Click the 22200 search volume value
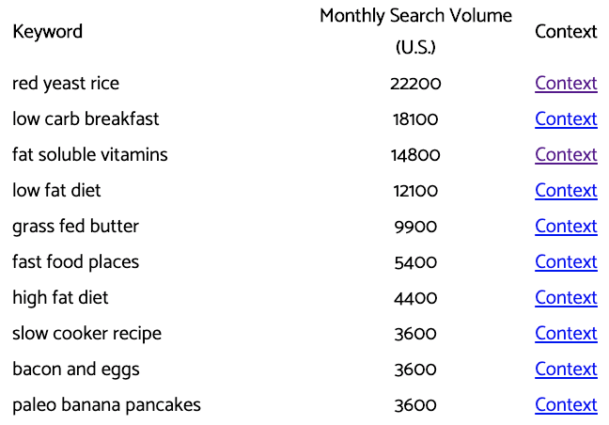This screenshot has width=609, height=425. coord(415,83)
